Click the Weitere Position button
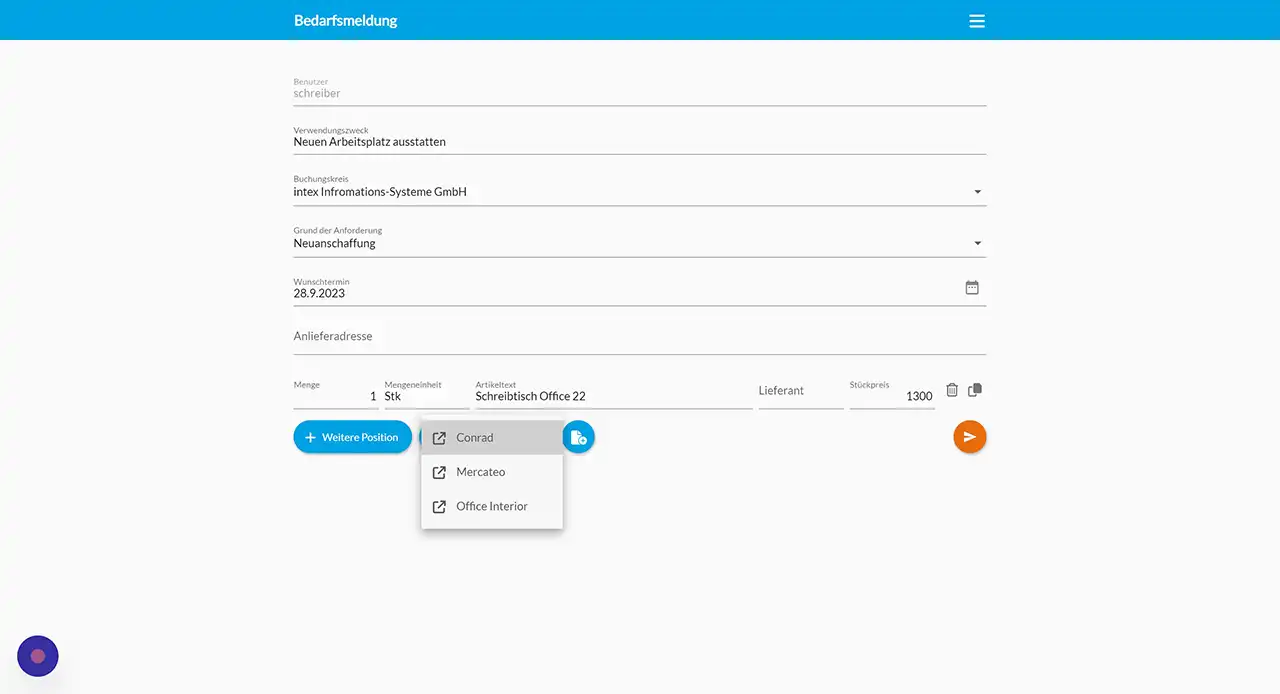This screenshot has width=1280, height=694. [352, 437]
